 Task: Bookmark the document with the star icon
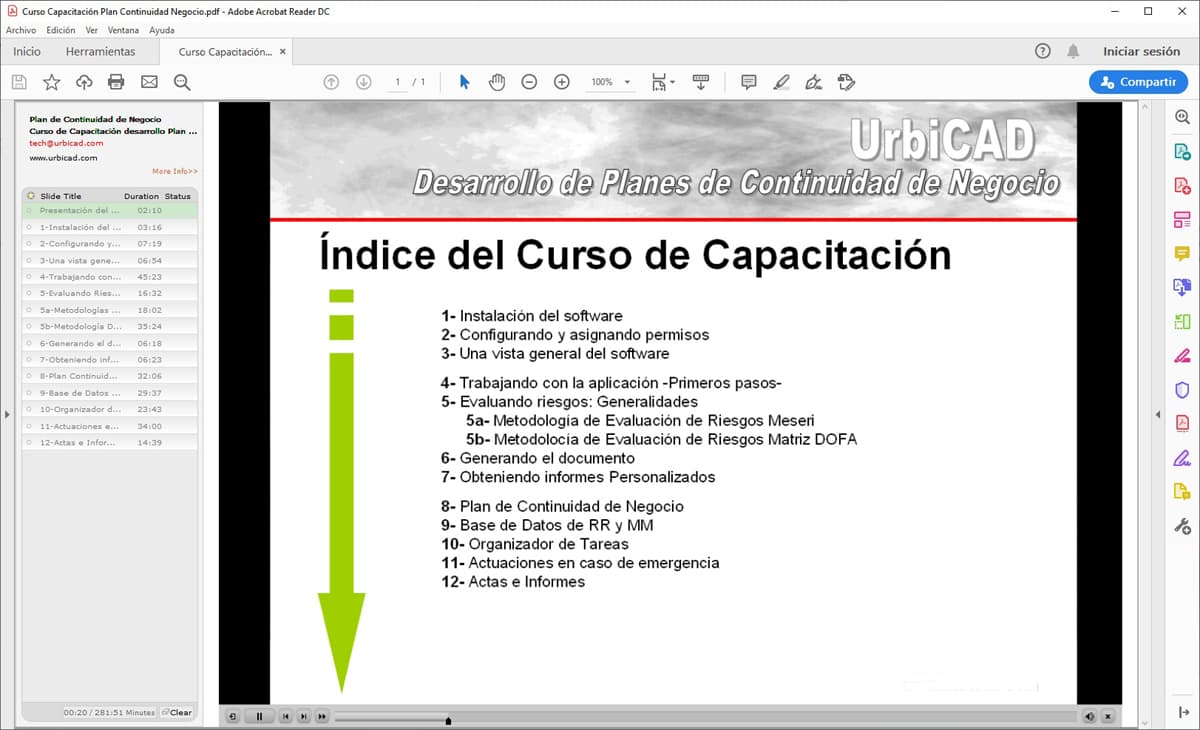[51, 82]
